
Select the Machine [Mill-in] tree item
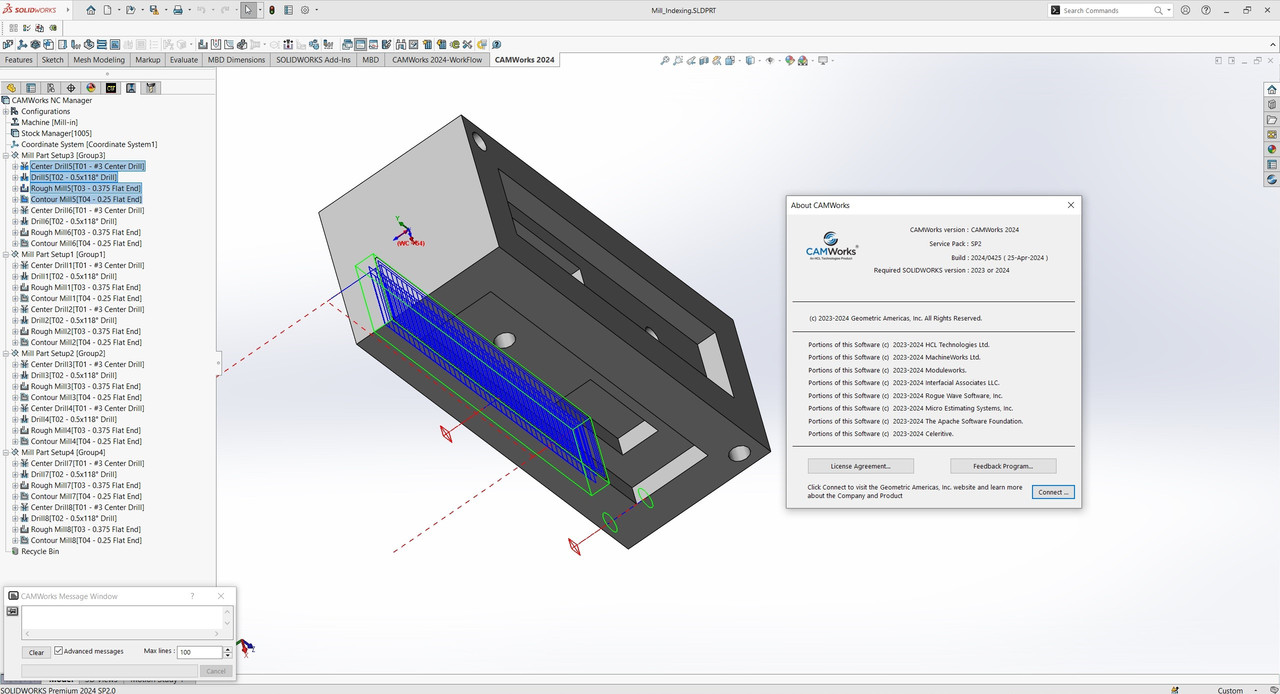pyautogui.click(x=49, y=122)
